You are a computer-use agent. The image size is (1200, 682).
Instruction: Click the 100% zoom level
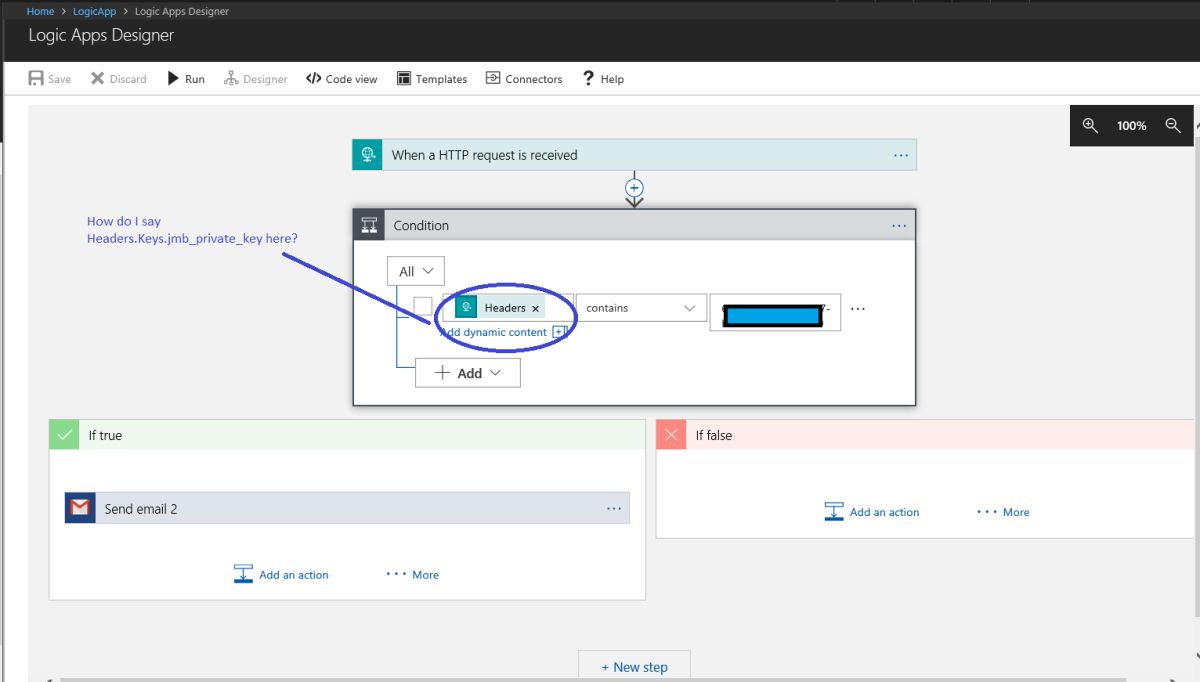(1132, 126)
